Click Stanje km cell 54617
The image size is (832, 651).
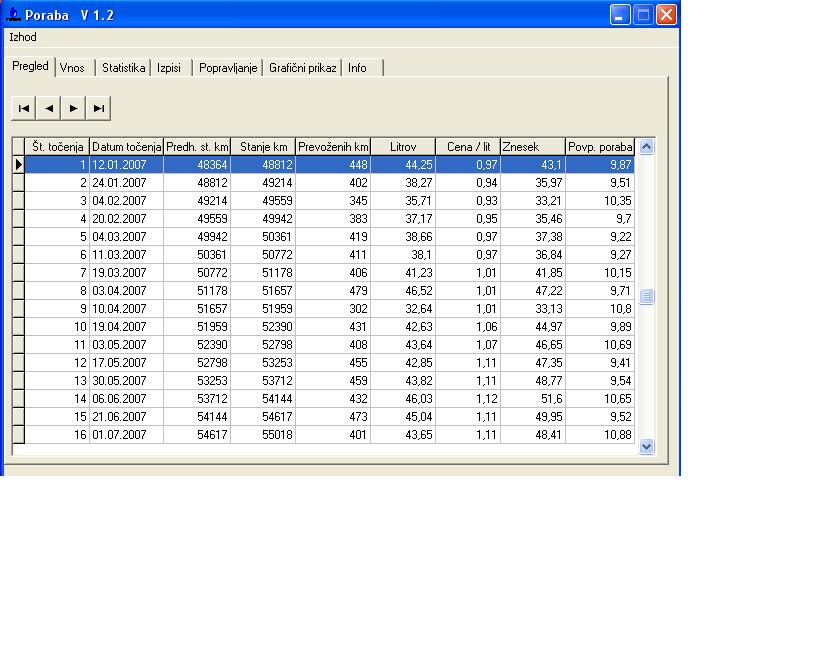[x=263, y=417]
